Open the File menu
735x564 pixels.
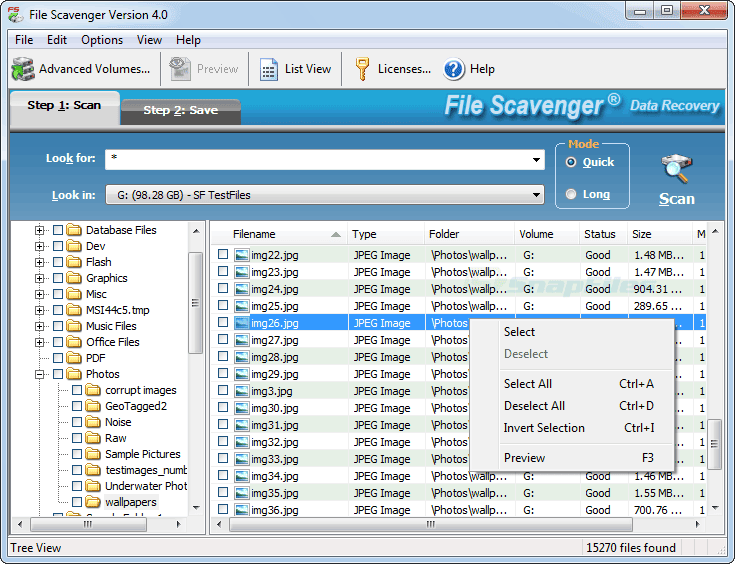(24, 40)
